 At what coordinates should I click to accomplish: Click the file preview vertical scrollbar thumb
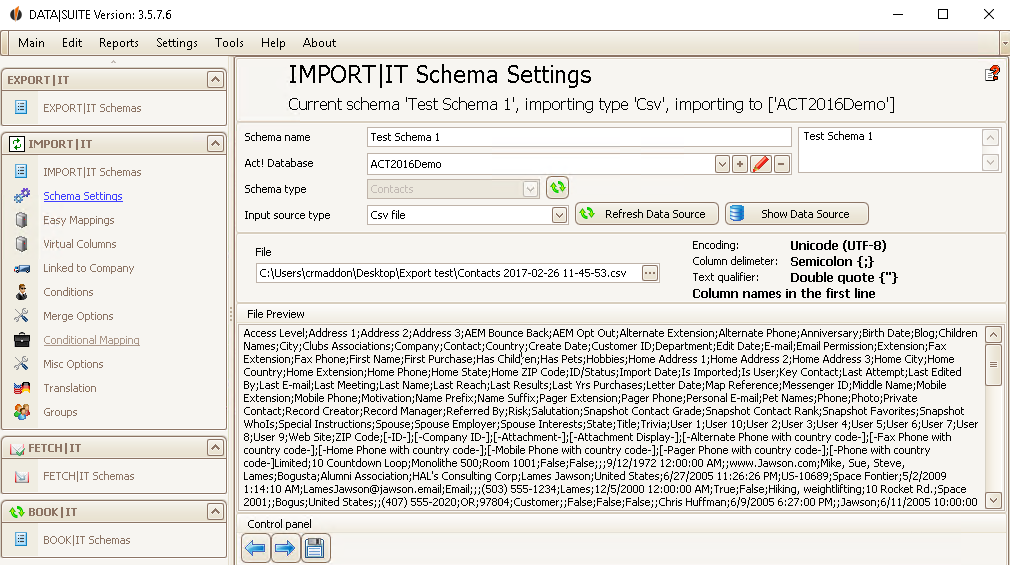point(993,365)
